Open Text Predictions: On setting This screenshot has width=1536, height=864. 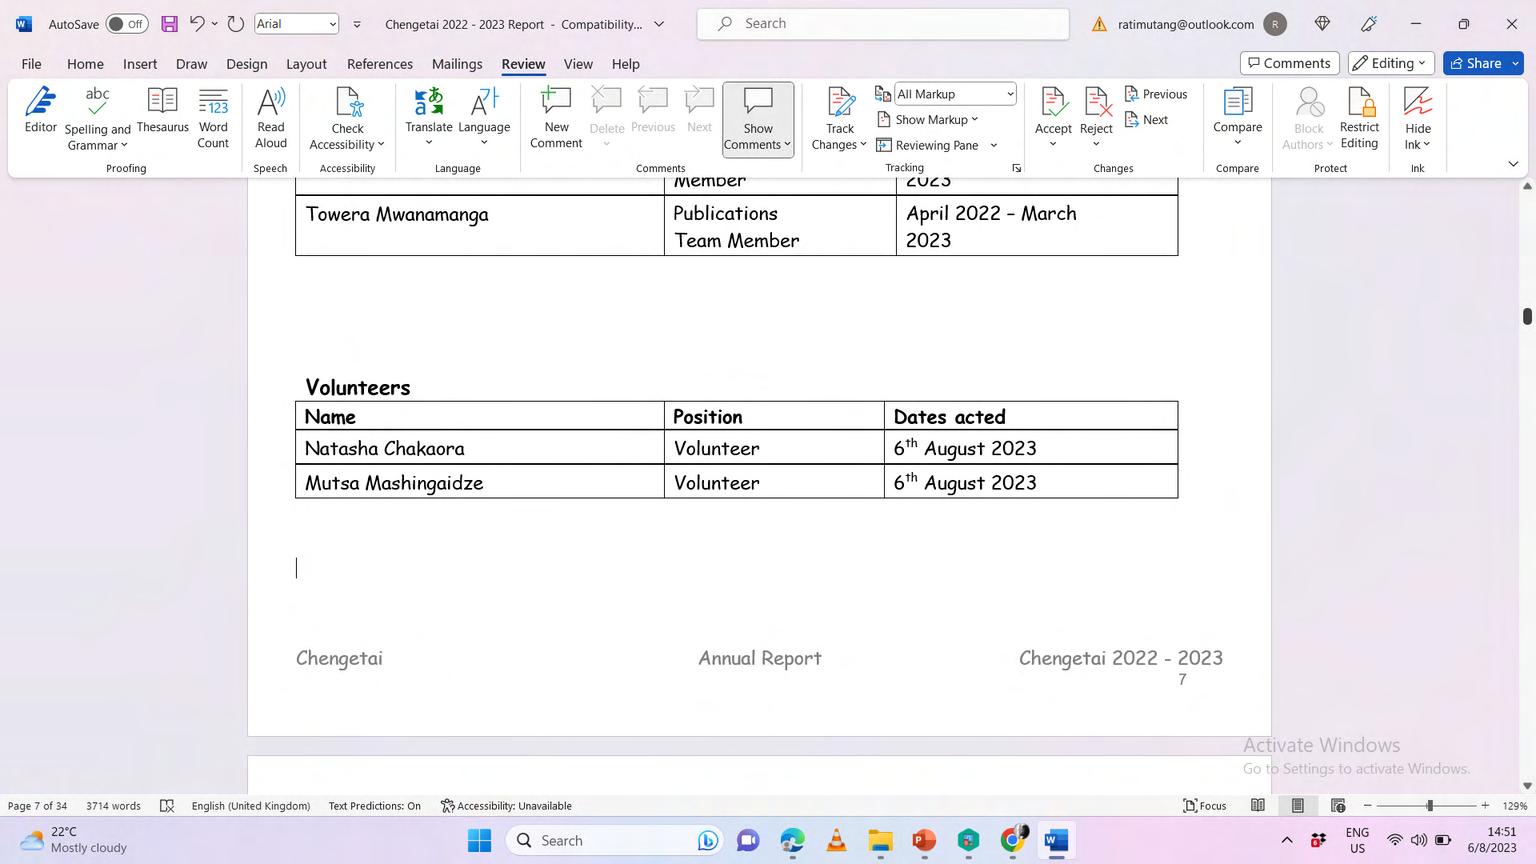[374, 806]
